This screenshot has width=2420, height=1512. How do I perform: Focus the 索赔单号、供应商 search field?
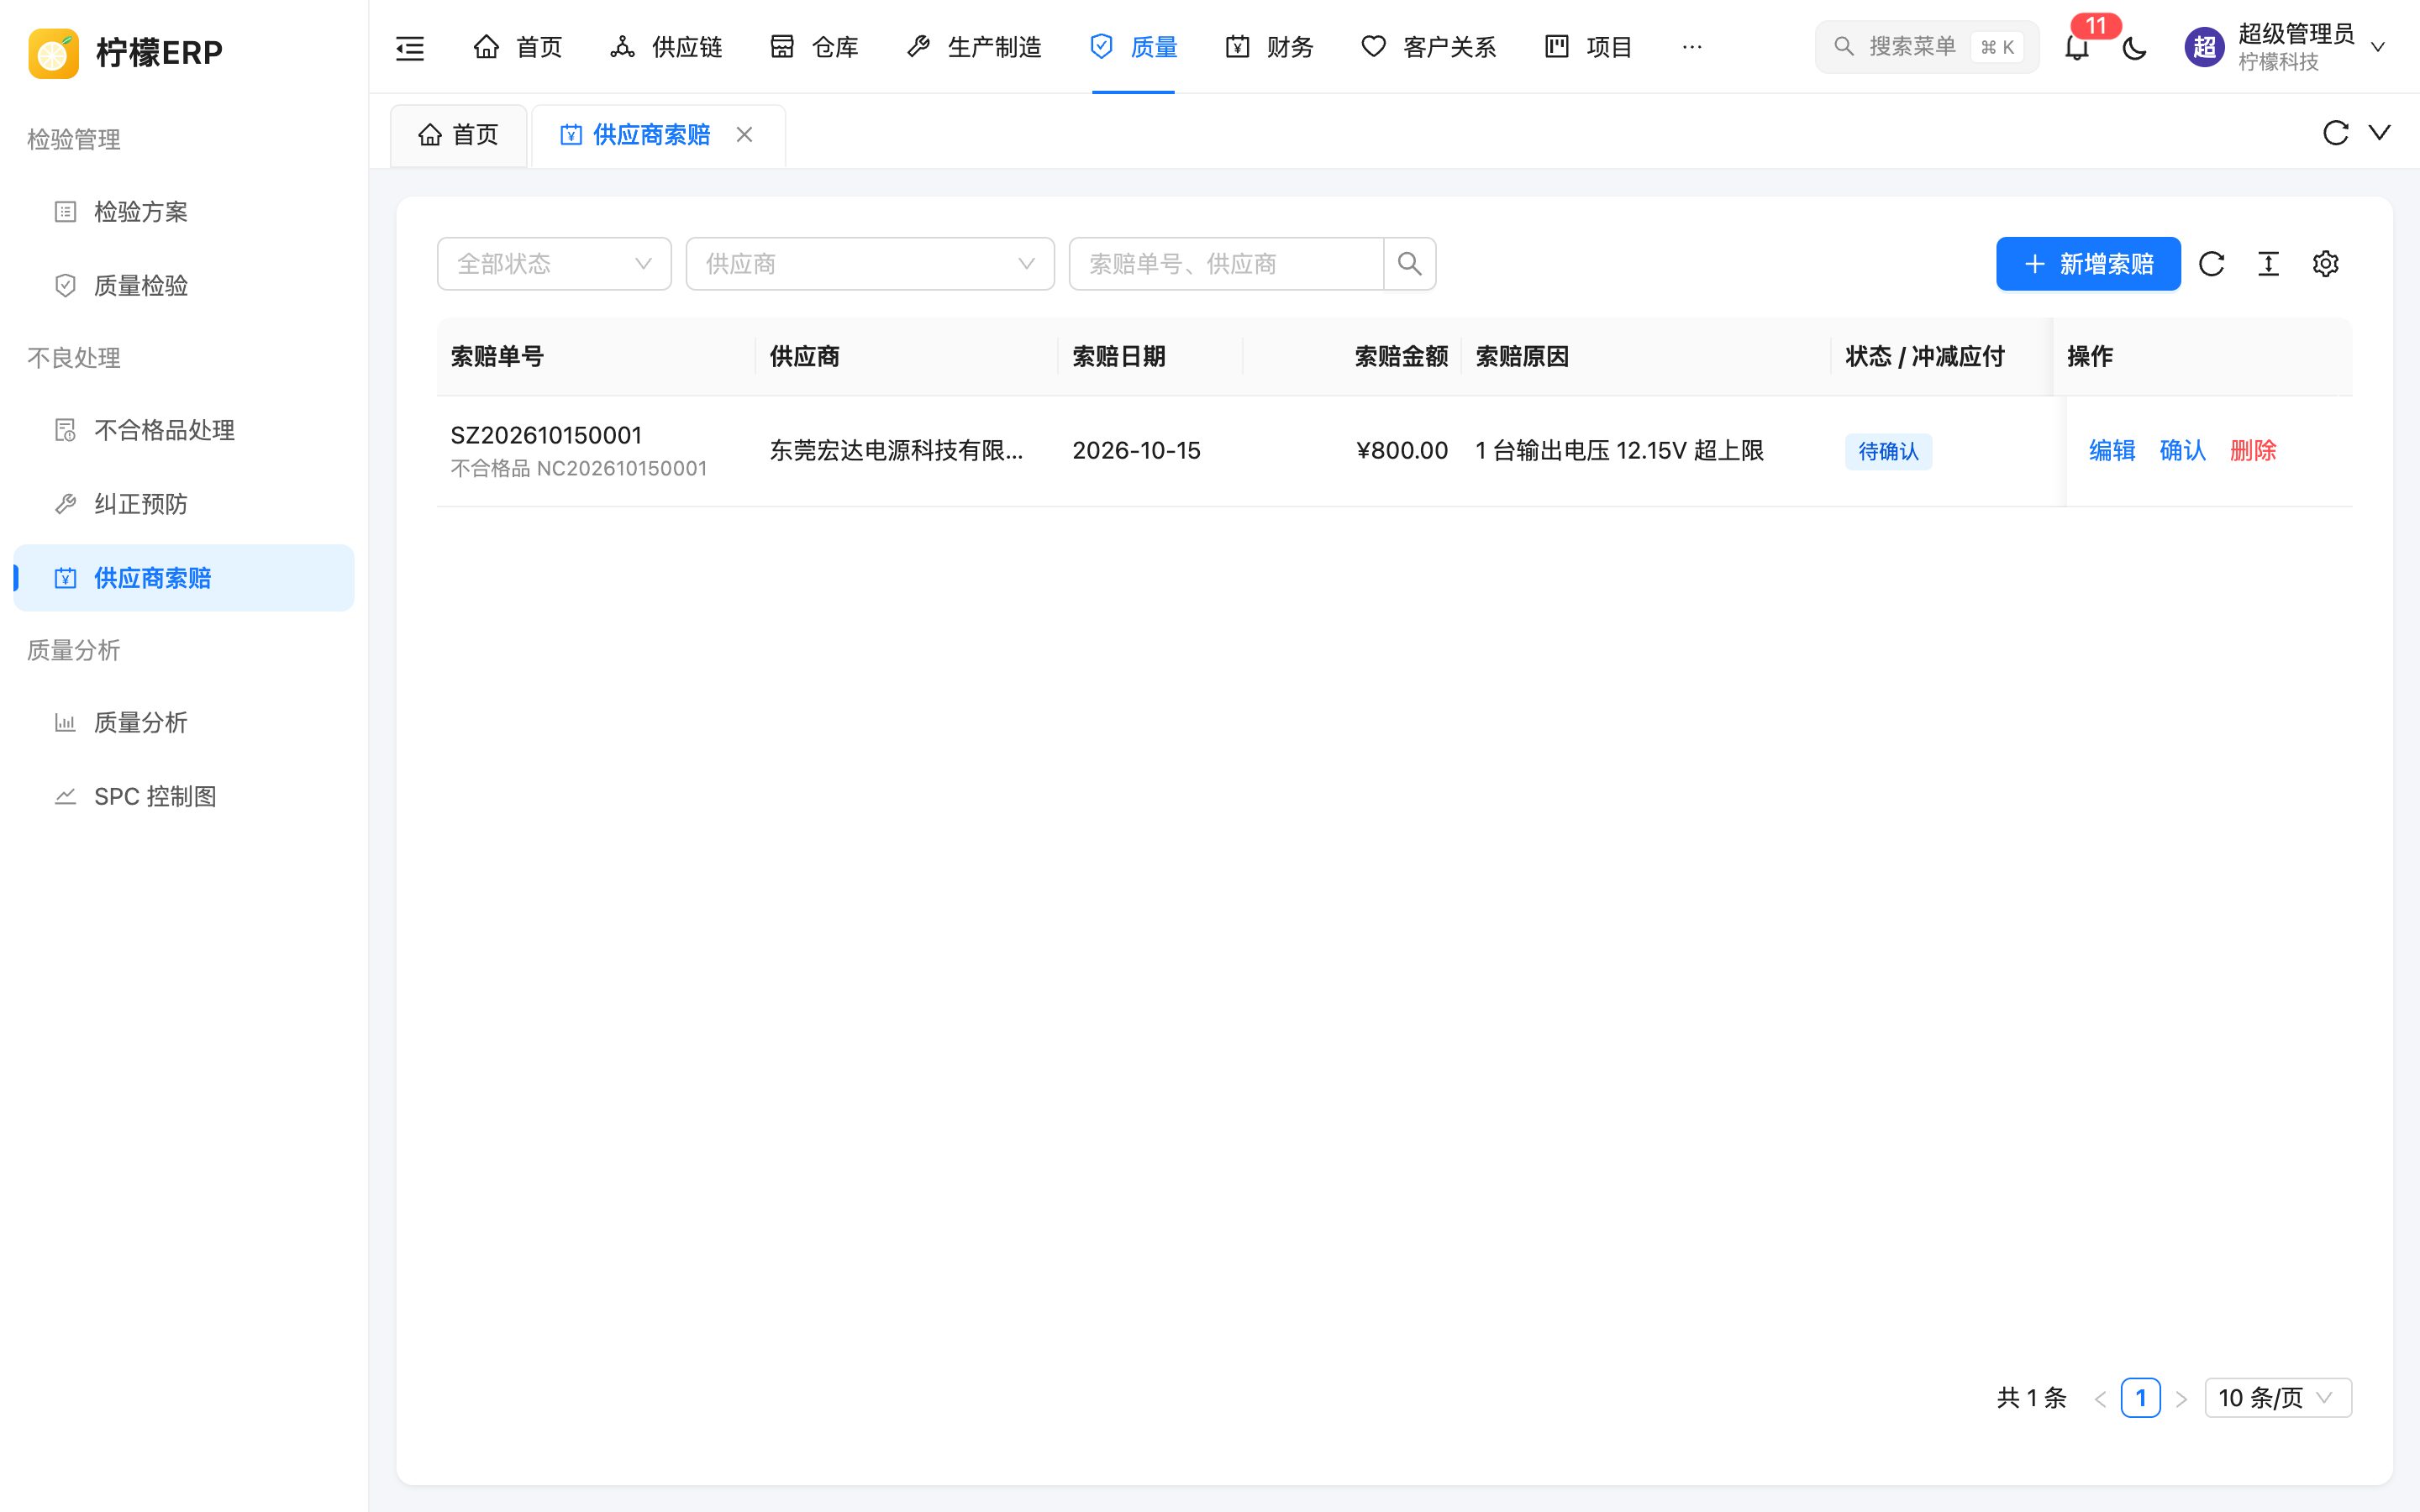click(1227, 264)
